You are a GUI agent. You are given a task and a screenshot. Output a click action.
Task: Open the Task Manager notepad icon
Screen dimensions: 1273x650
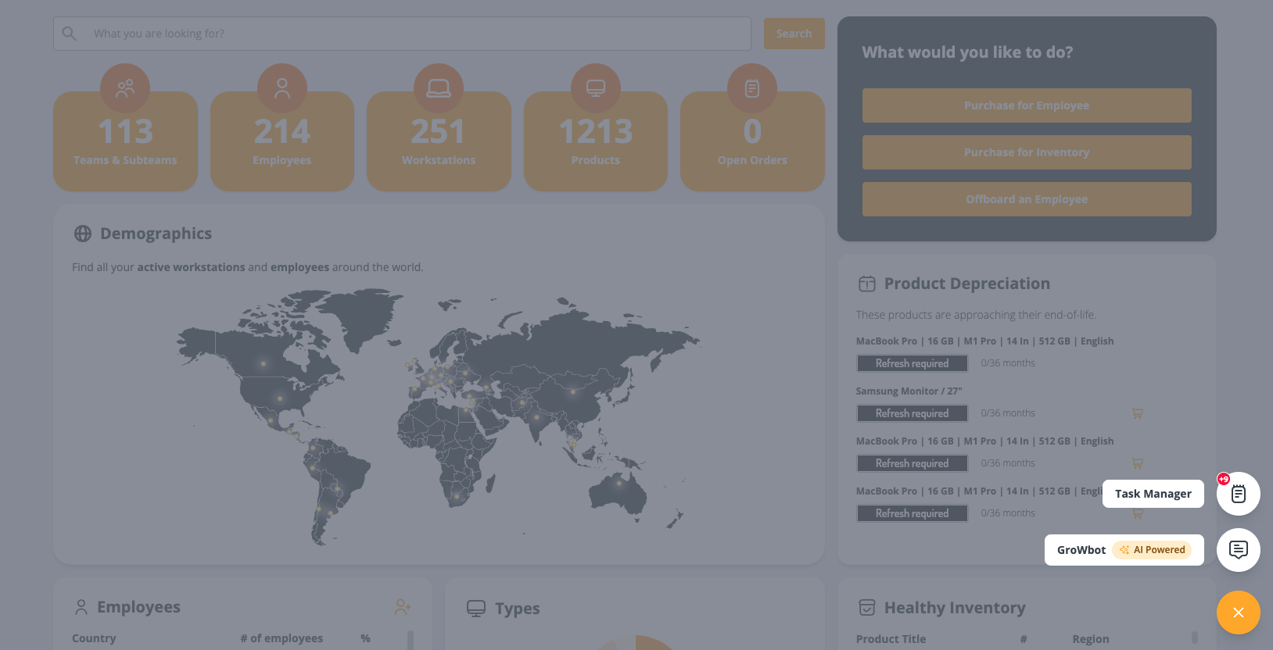[1238, 493]
